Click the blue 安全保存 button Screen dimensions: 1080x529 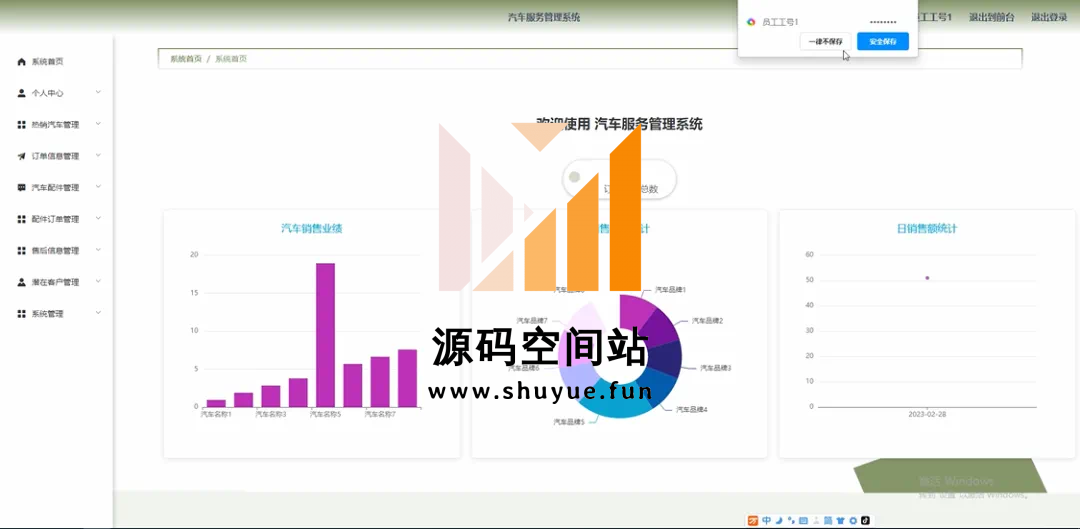pos(882,41)
